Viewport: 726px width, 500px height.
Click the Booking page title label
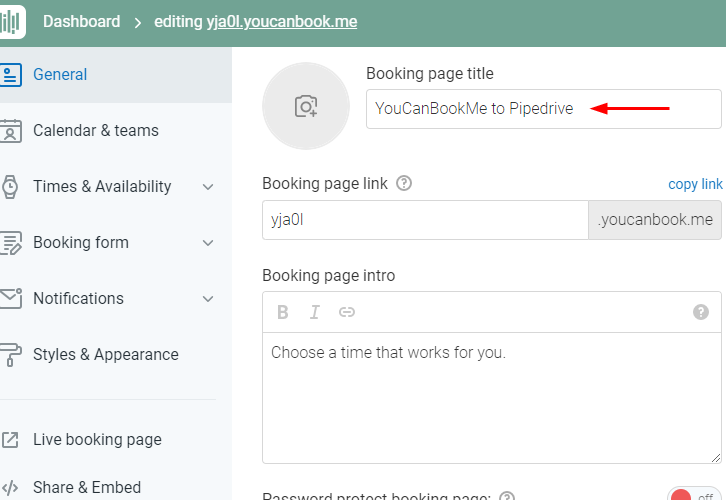(x=430, y=74)
